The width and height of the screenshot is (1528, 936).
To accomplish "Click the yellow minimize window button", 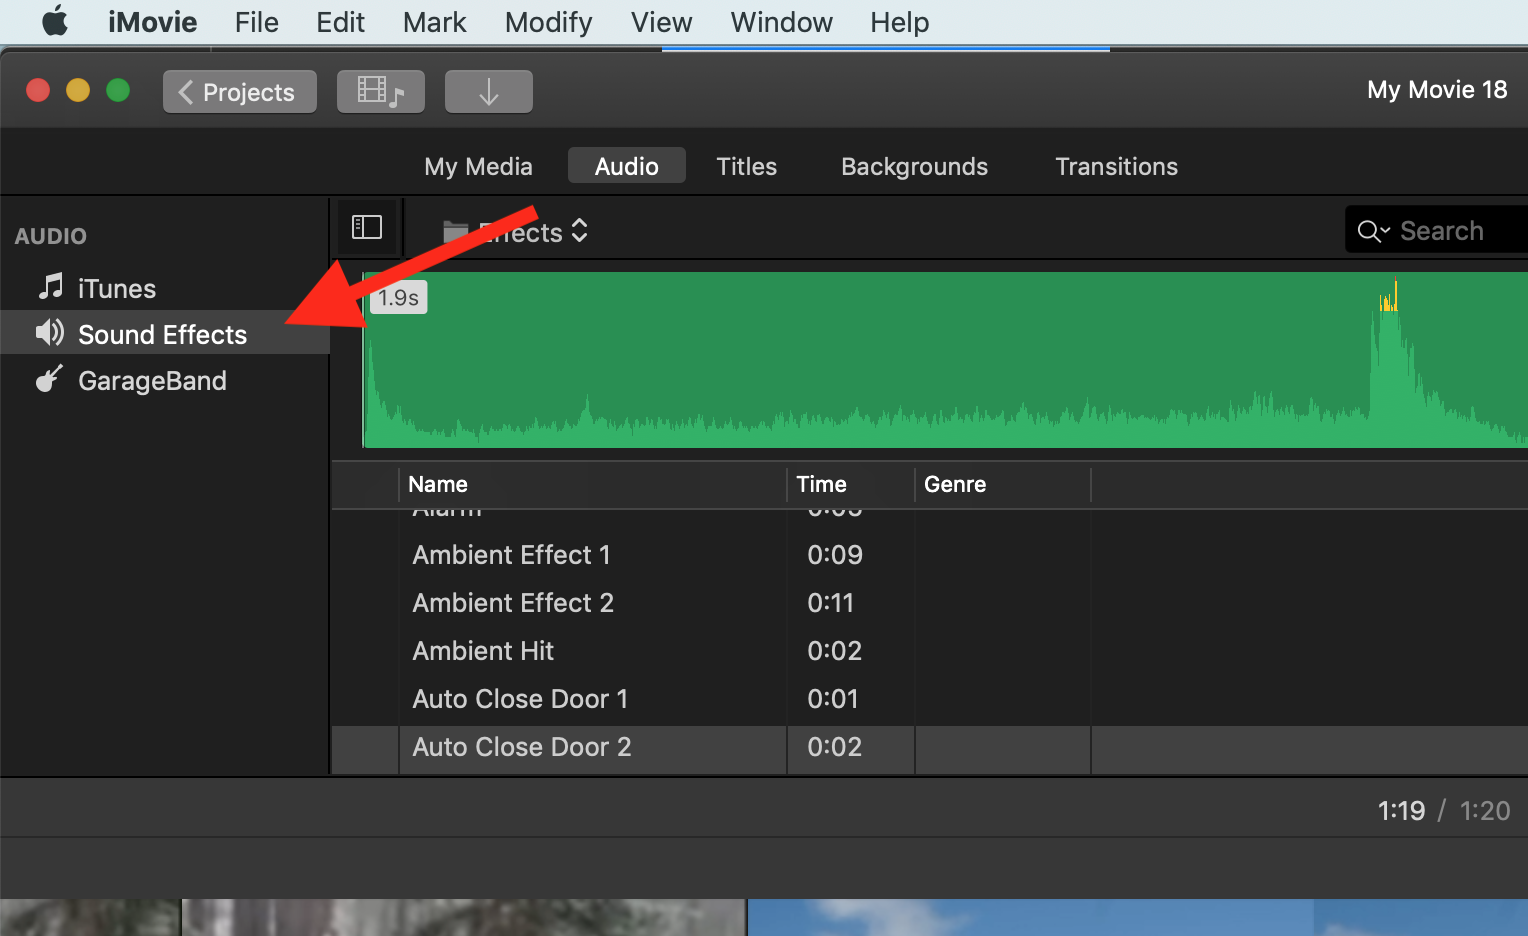I will click(78, 90).
